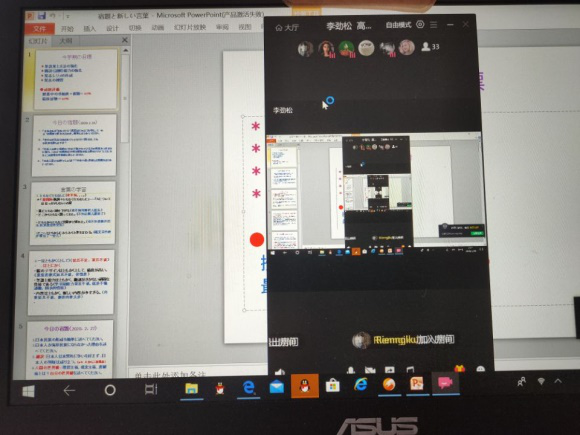Open Microsoft Store from the taskbar
This screenshot has height=435, width=580.
[x=333, y=386]
